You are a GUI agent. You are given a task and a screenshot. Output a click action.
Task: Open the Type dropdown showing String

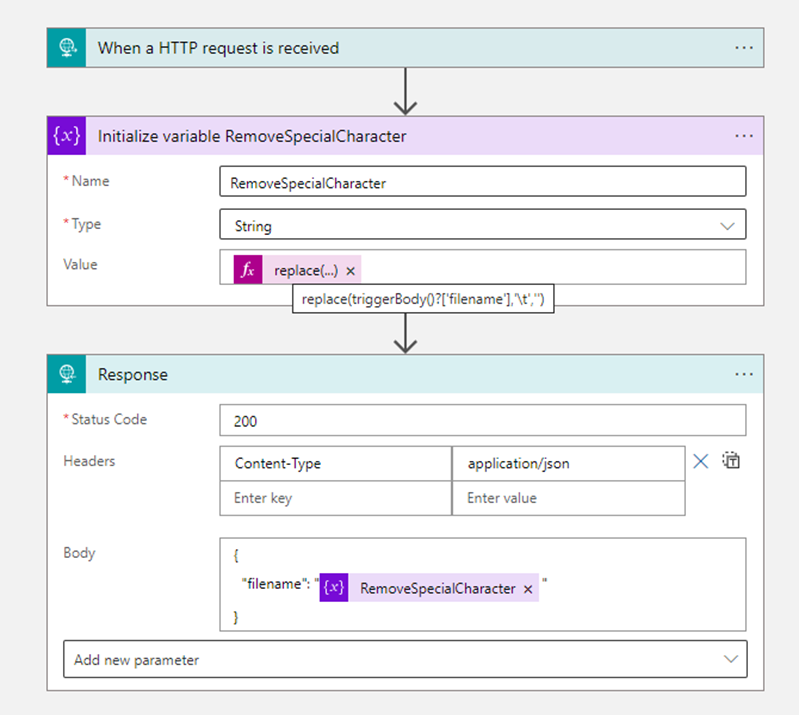pyautogui.click(x=482, y=225)
